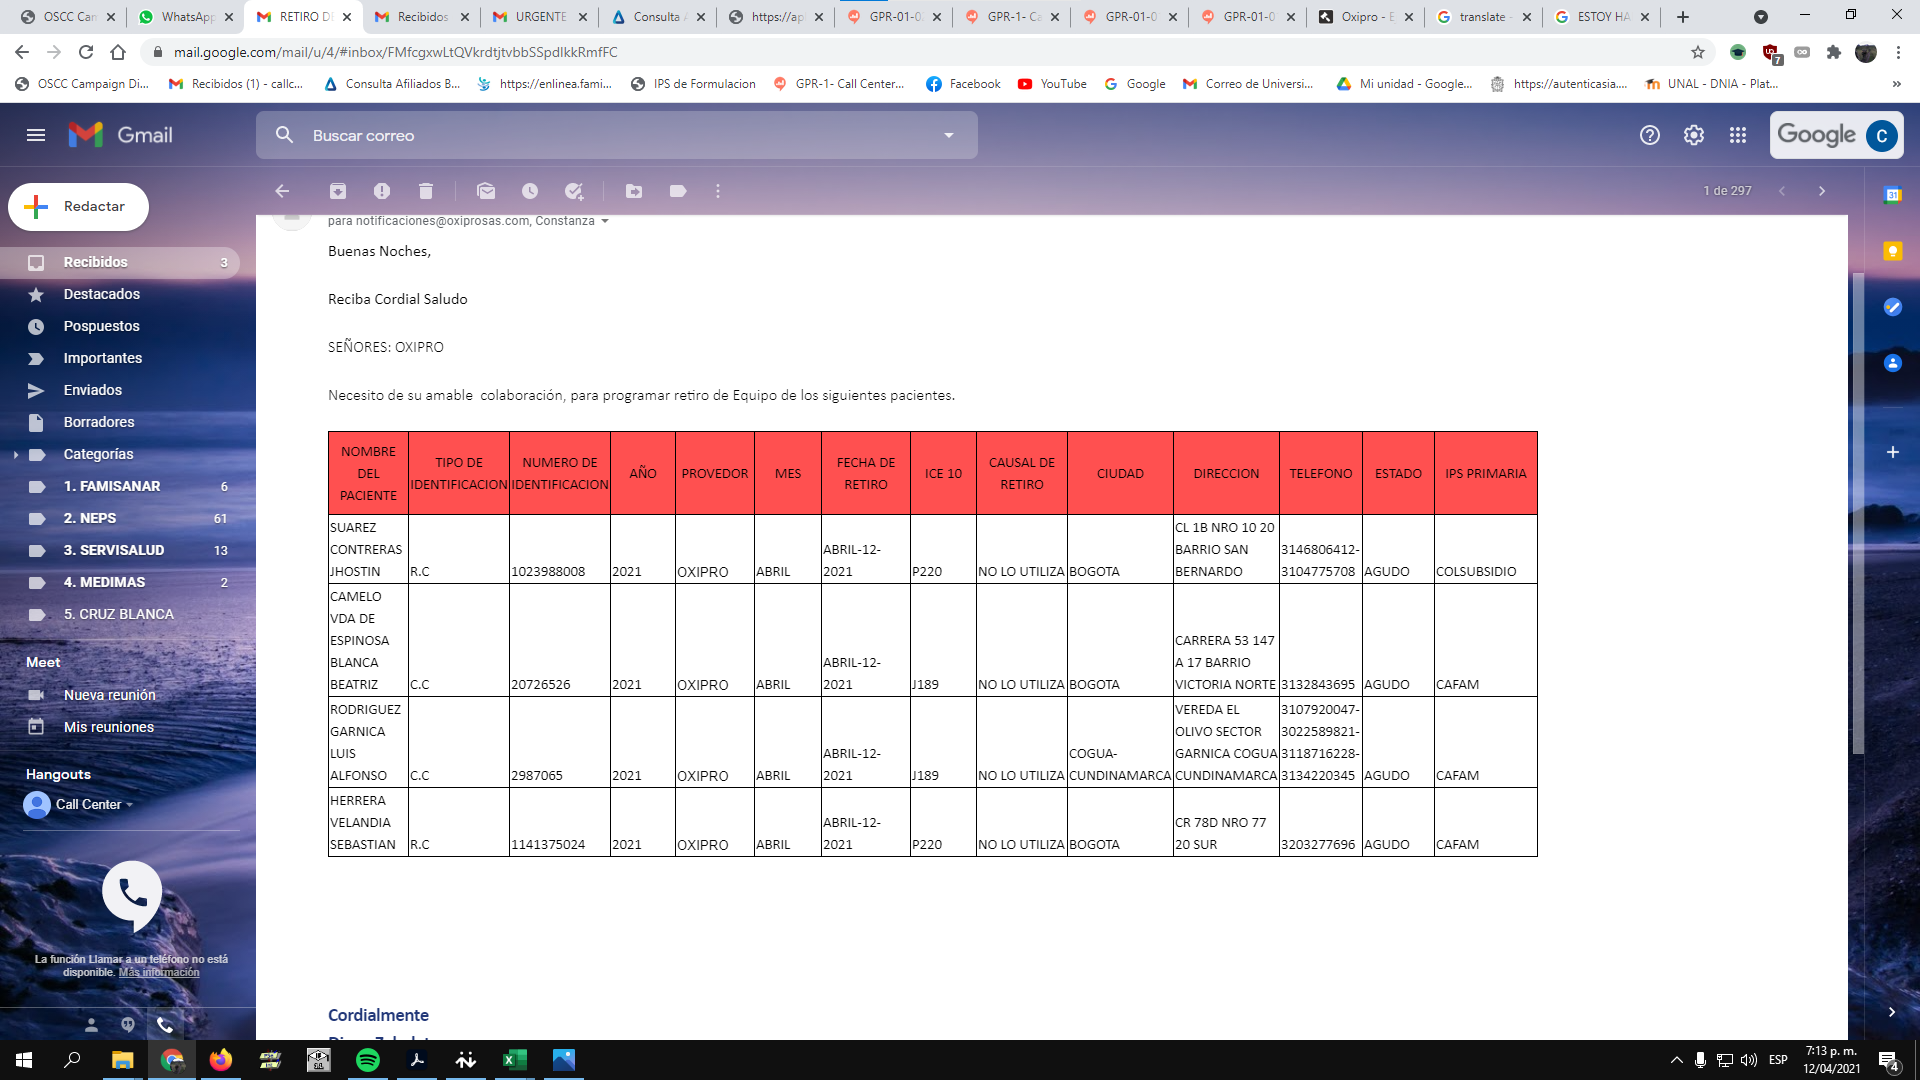Show more bookmarks with the chevron
This screenshot has height=1080, width=1920.
[1896, 84]
